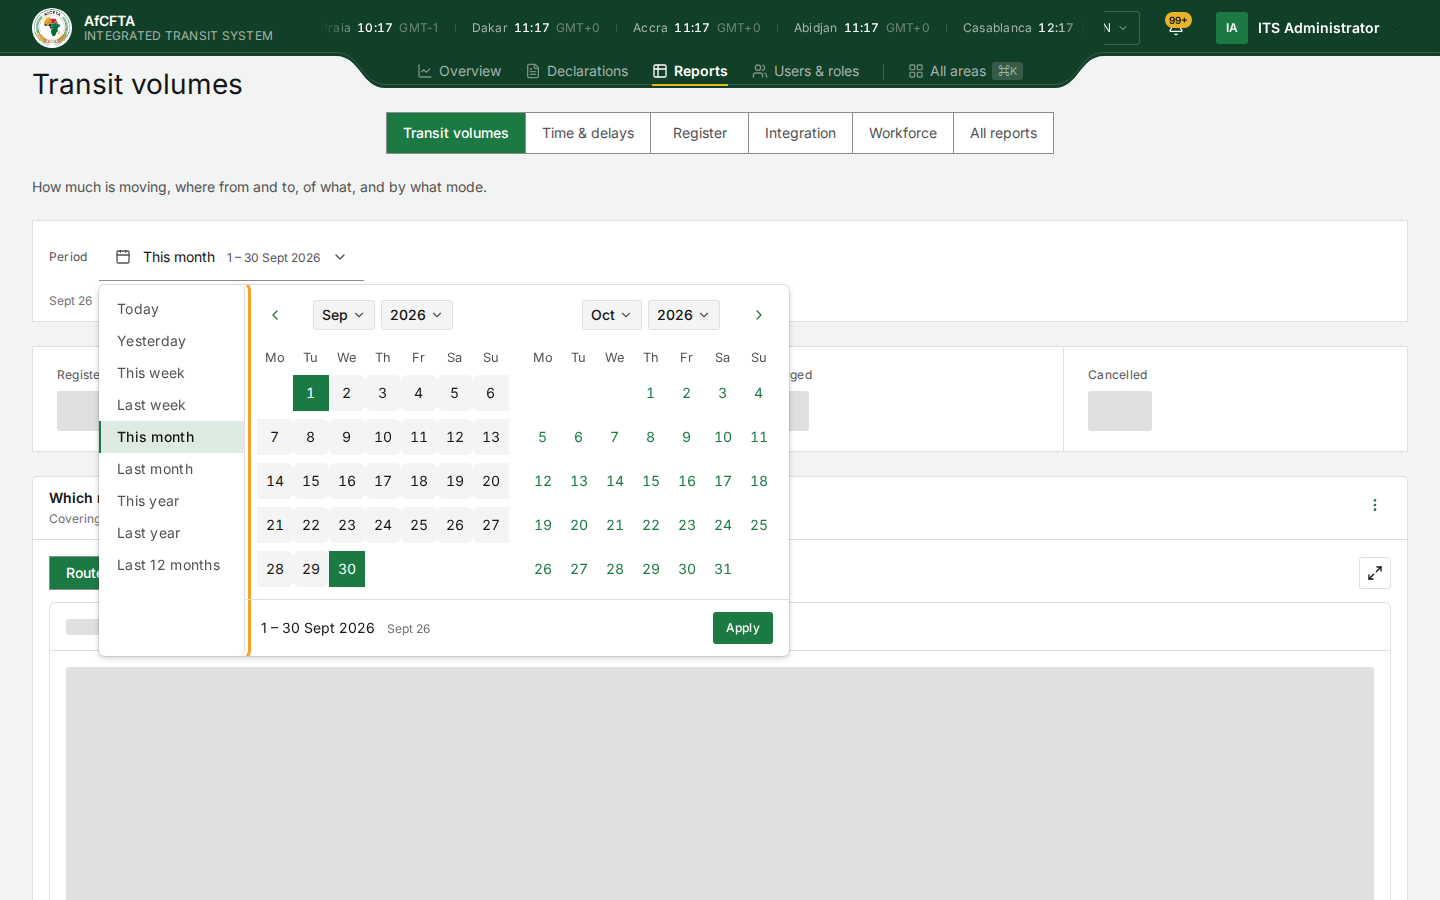Open the year dropdown beside Oct
Screen dimensions: 1440x900
(x=683, y=315)
